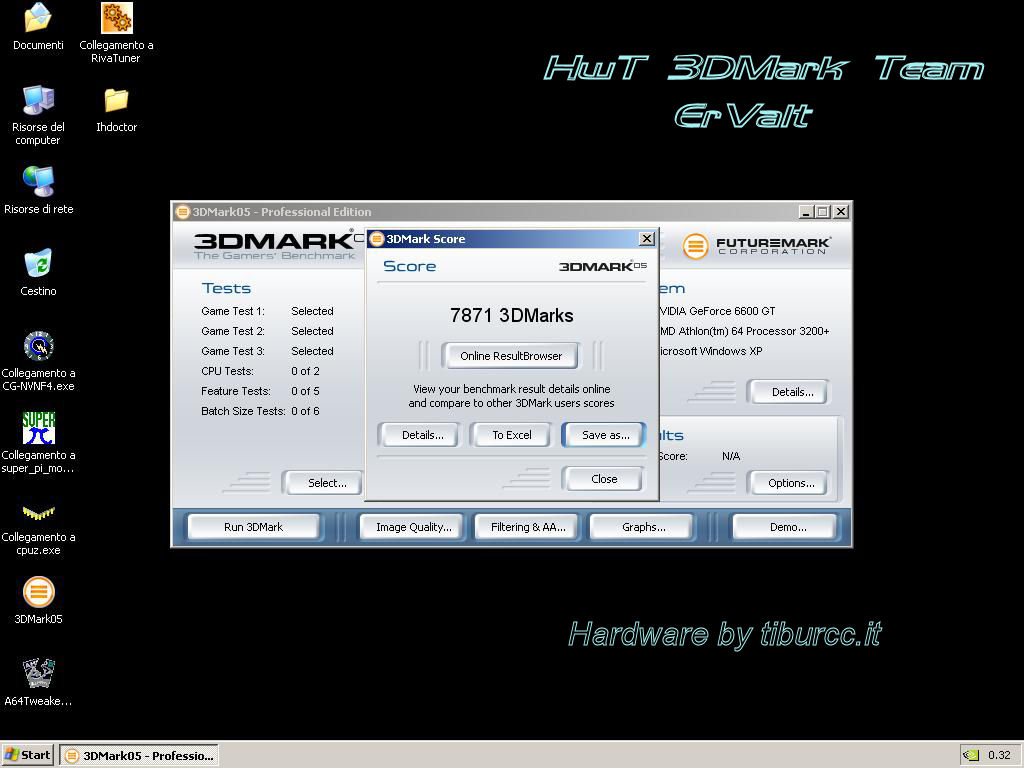Click the 7871 3DMarks score text
Image resolution: width=1024 pixels, height=768 pixels.
pyautogui.click(x=511, y=316)
